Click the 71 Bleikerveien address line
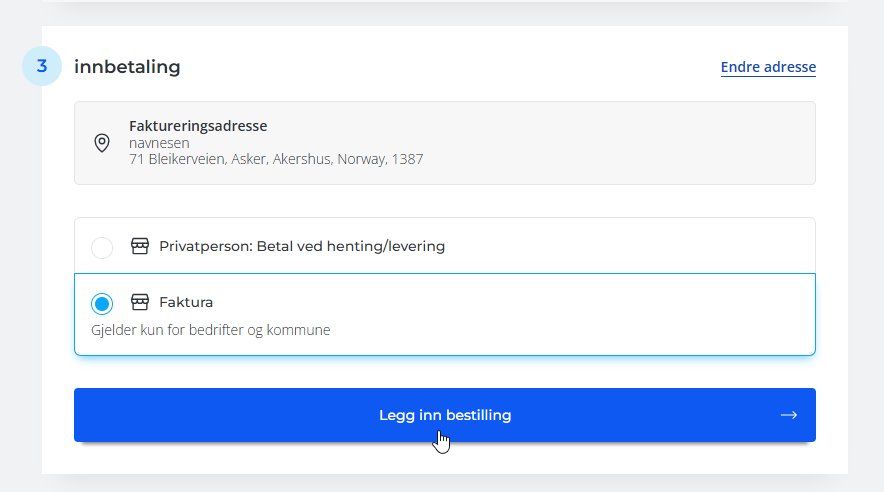 [x=276, y=159]
